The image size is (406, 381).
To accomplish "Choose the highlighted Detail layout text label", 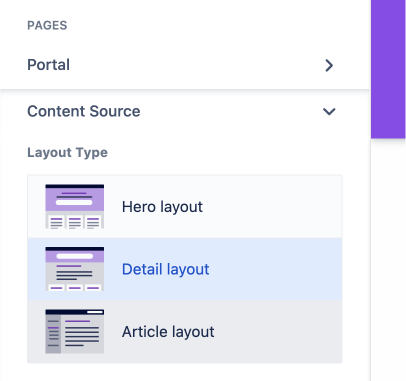I will point(166,269).
